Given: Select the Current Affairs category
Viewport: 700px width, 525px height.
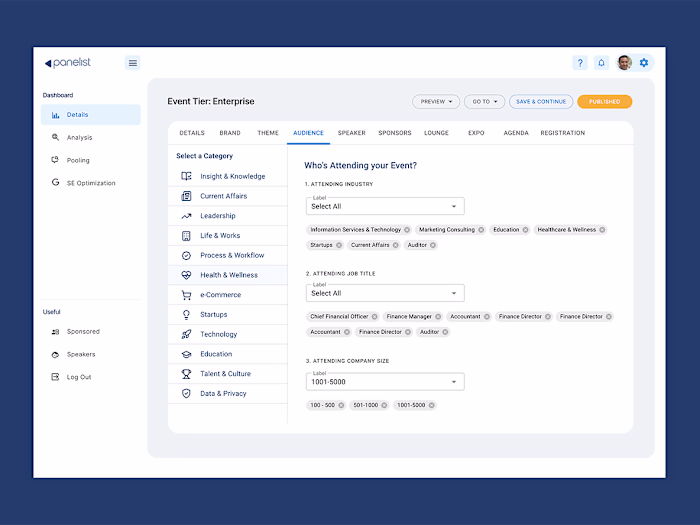Looking at the screenshot, I should tap(228, 196).
